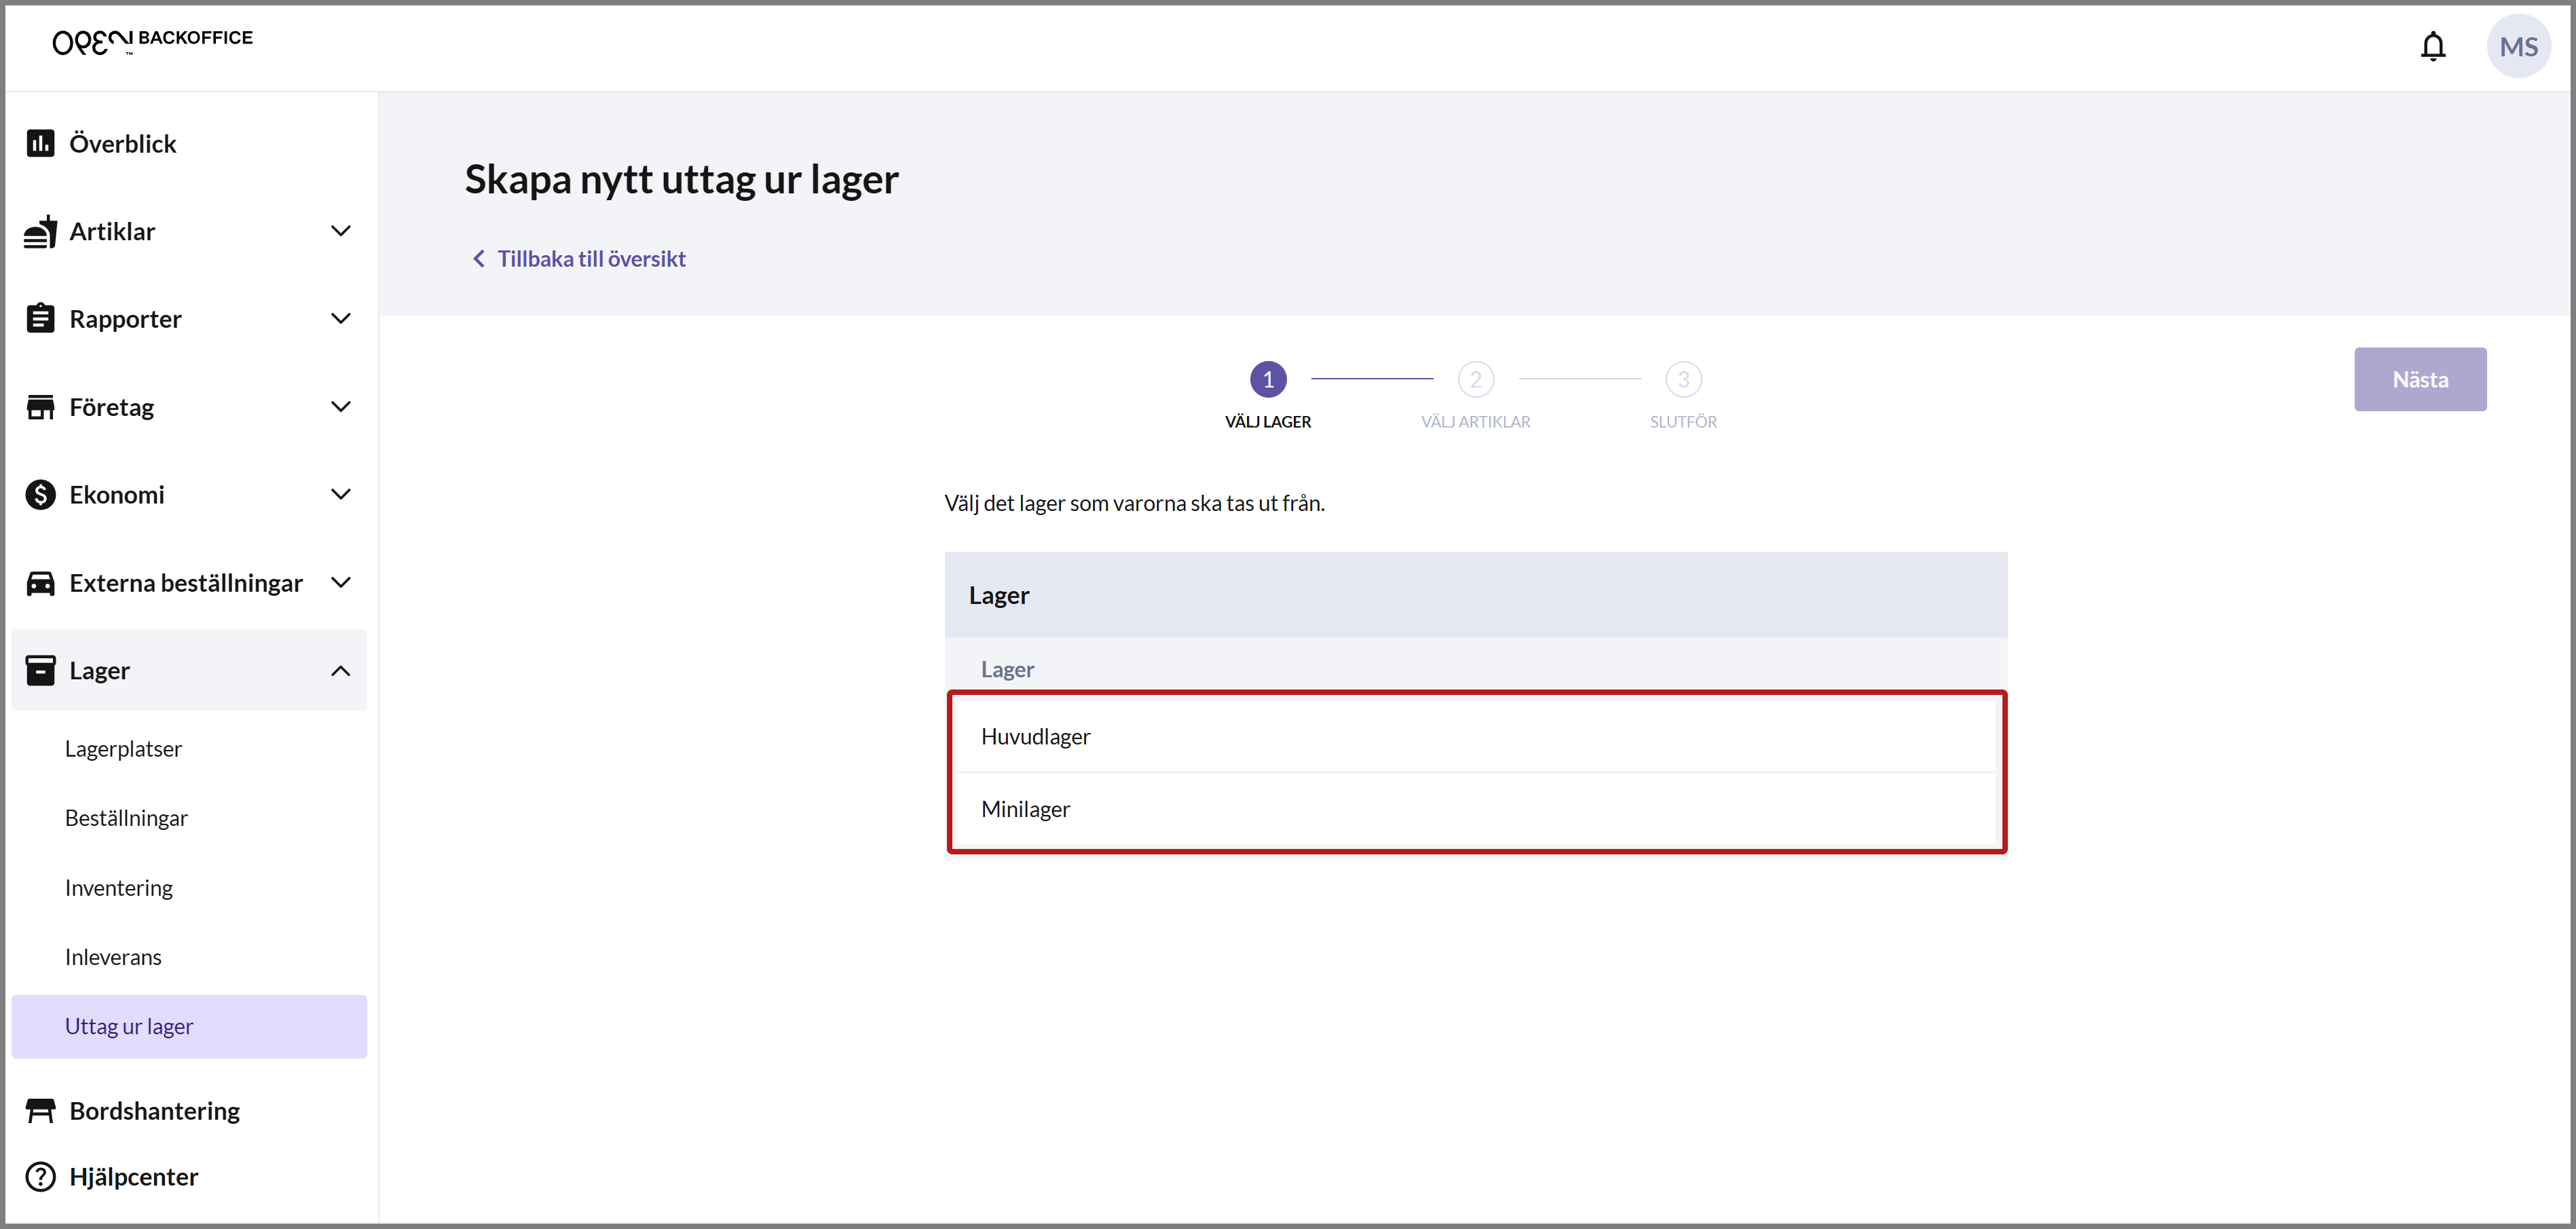Click the Bordshantering table icon
The image size is (2576, 1229).
click(40, 1110)
